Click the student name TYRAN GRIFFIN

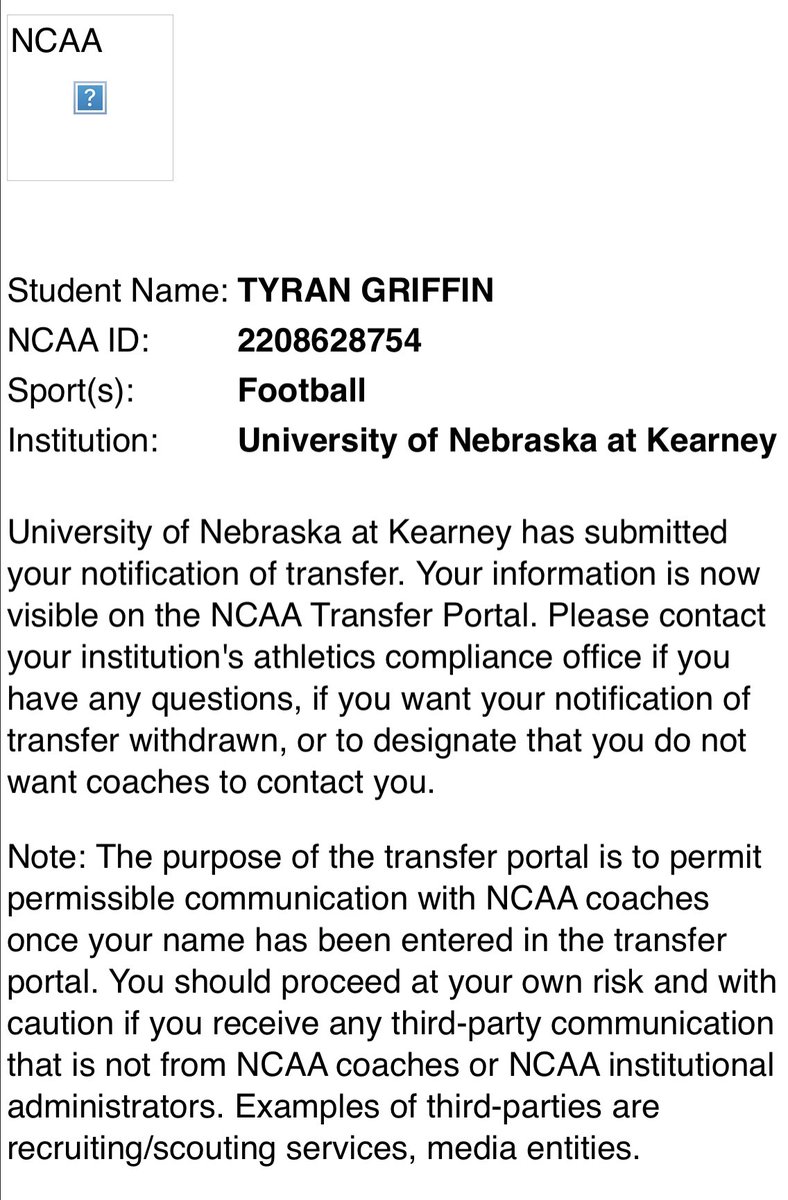[365, 291]
